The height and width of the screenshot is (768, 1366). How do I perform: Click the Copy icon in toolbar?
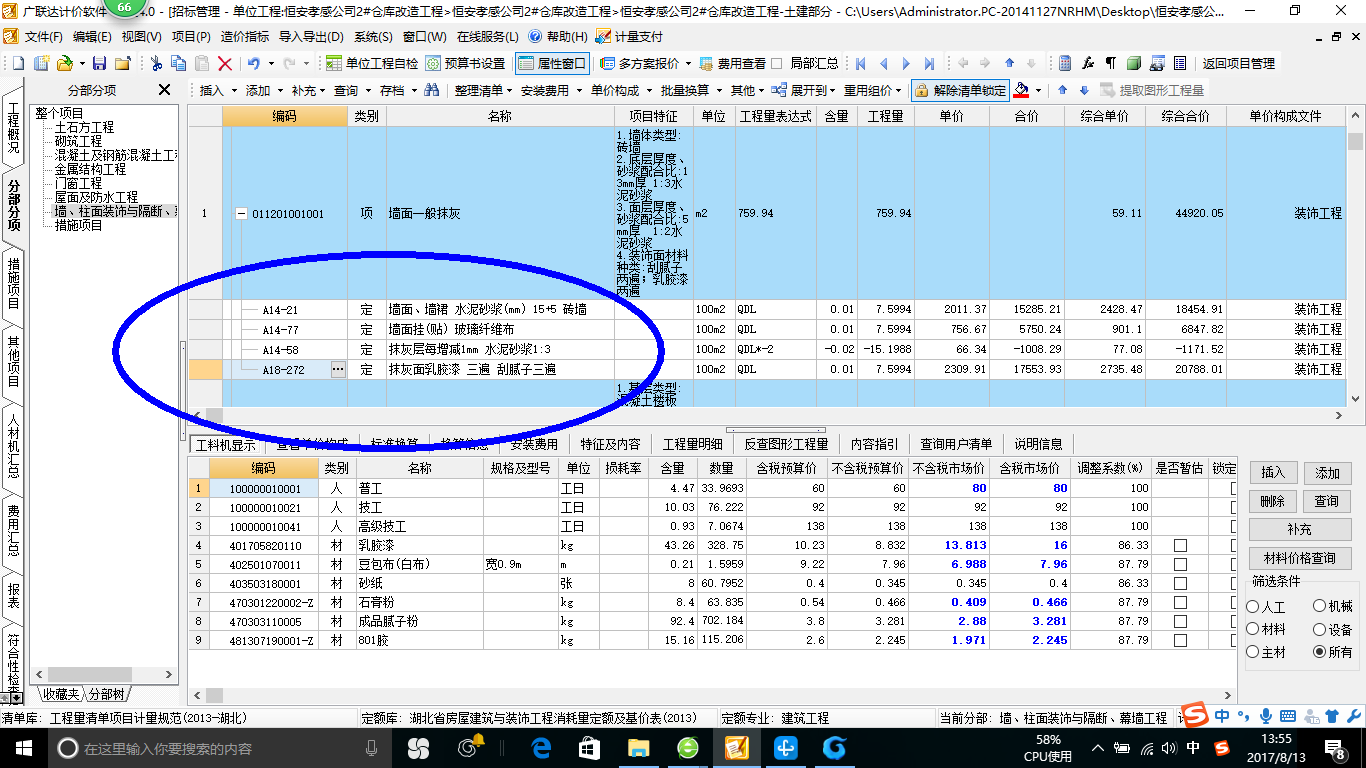[x=179, y=63]
